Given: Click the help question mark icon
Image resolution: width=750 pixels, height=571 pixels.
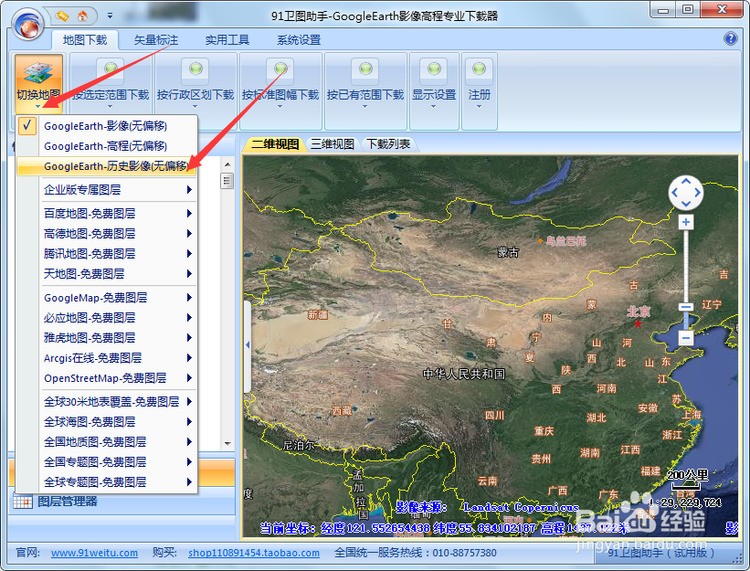Looking at the screenshot, I should (x=730, y=39).
